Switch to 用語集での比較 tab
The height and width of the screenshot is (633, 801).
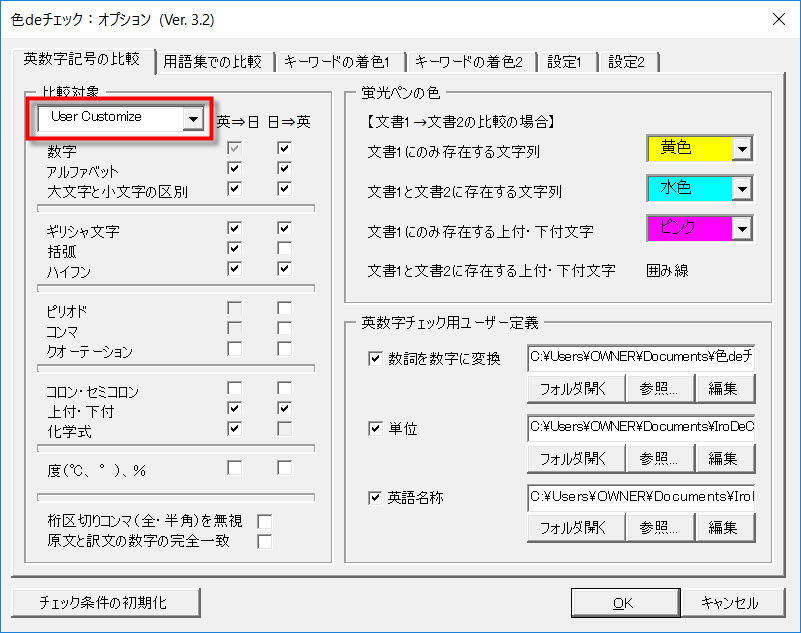tap(212, 62)
